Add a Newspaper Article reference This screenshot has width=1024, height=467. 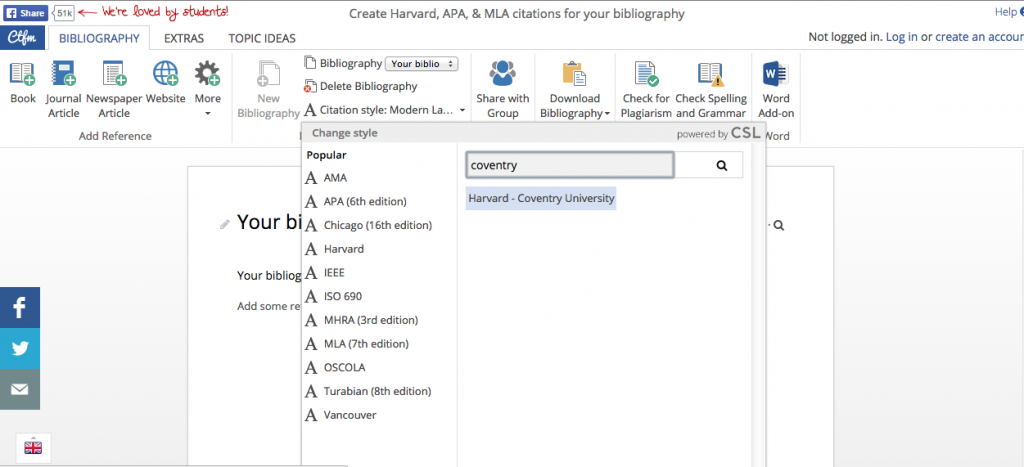point(114,89)
